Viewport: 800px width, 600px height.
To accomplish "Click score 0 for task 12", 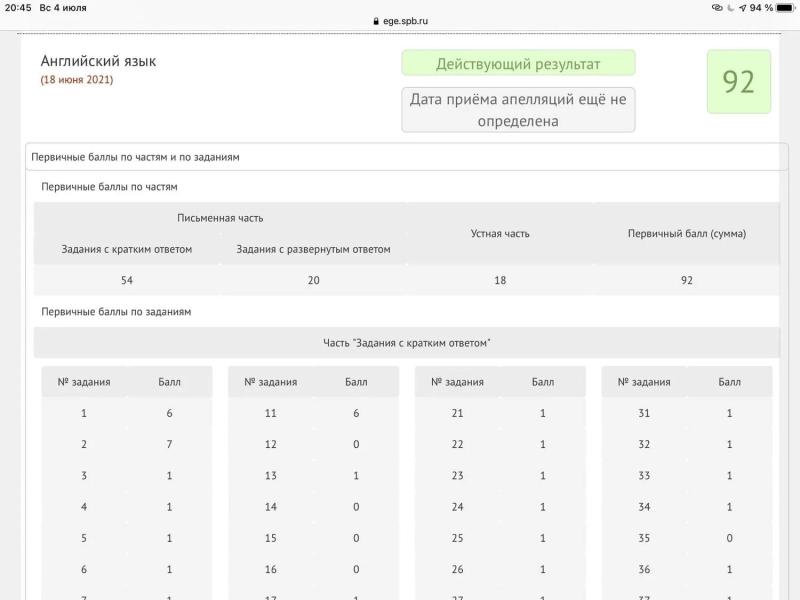I will [356, 444].
